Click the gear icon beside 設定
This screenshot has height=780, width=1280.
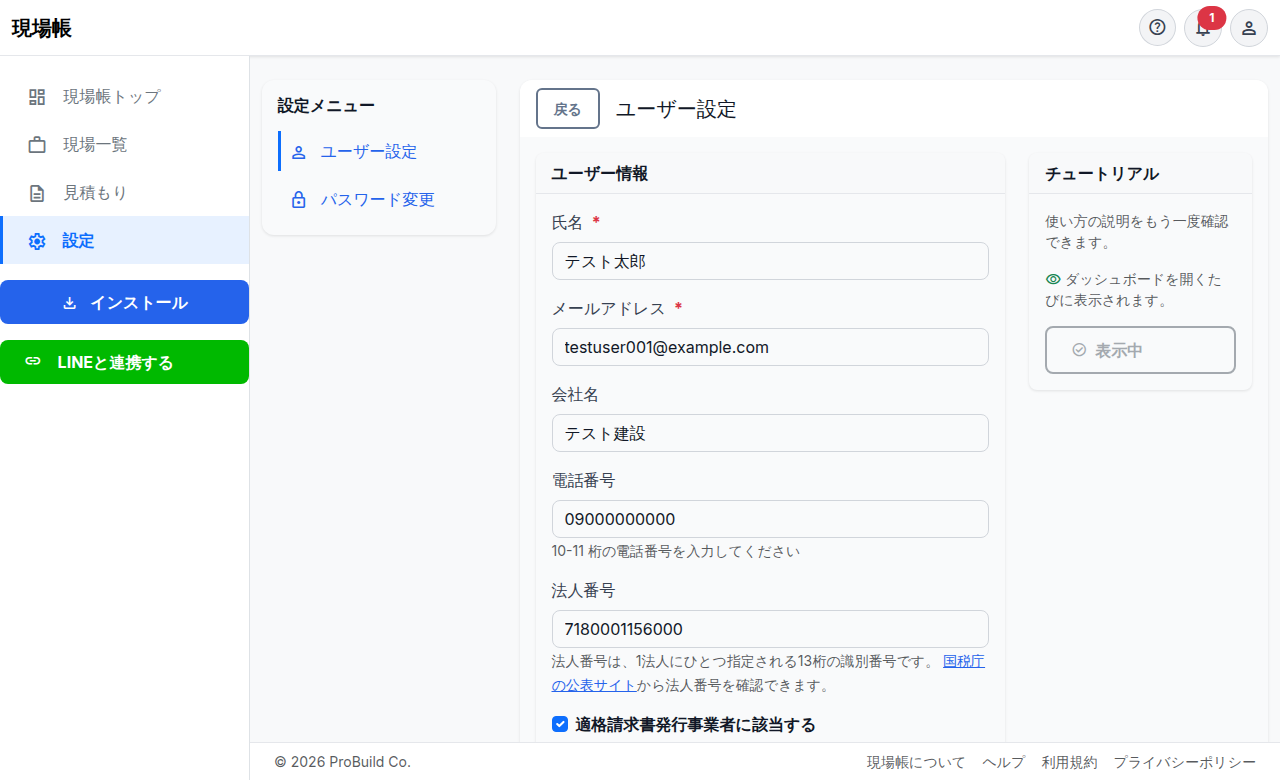[37, 241]
